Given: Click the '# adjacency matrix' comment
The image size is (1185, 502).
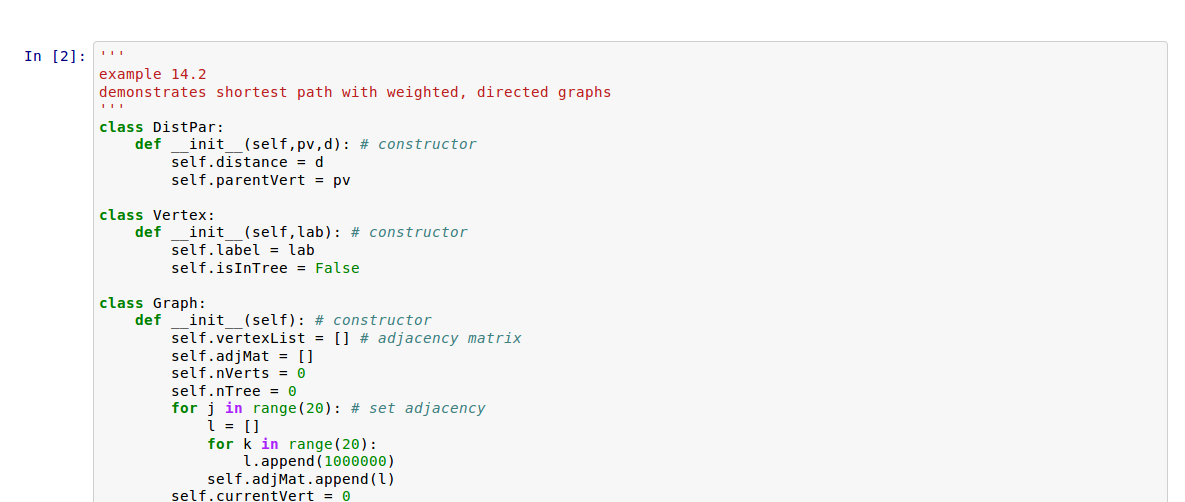Looking at the screenshot, I should click(440, 338).
